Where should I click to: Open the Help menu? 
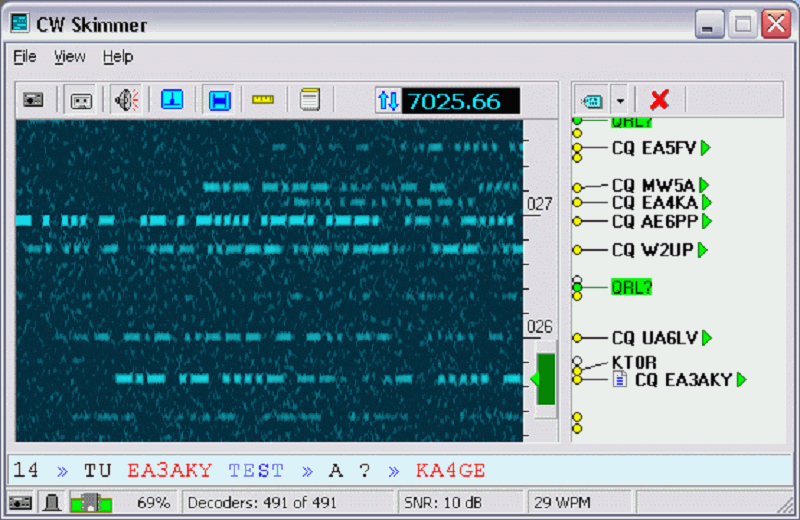pyautogui.click(x=117, y=57)
